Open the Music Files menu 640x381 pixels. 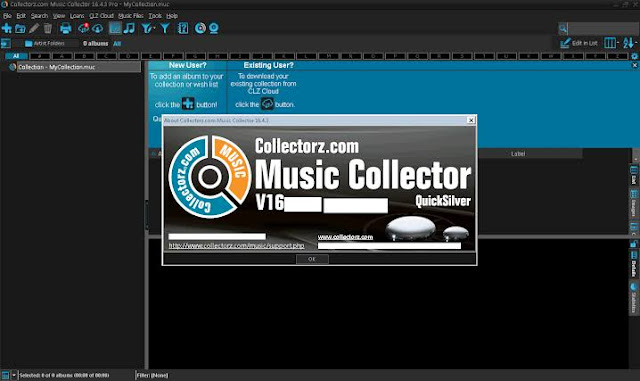point(131,16)
